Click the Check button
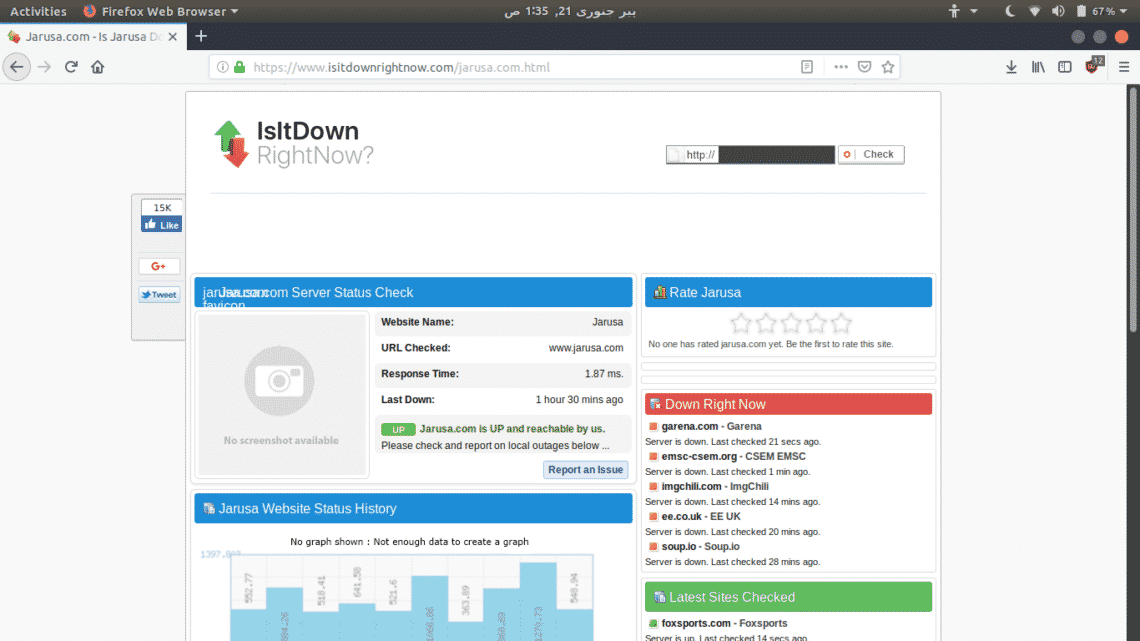Image resolution: width=1140 pixels, height=641 pixels. coord(871,154)
